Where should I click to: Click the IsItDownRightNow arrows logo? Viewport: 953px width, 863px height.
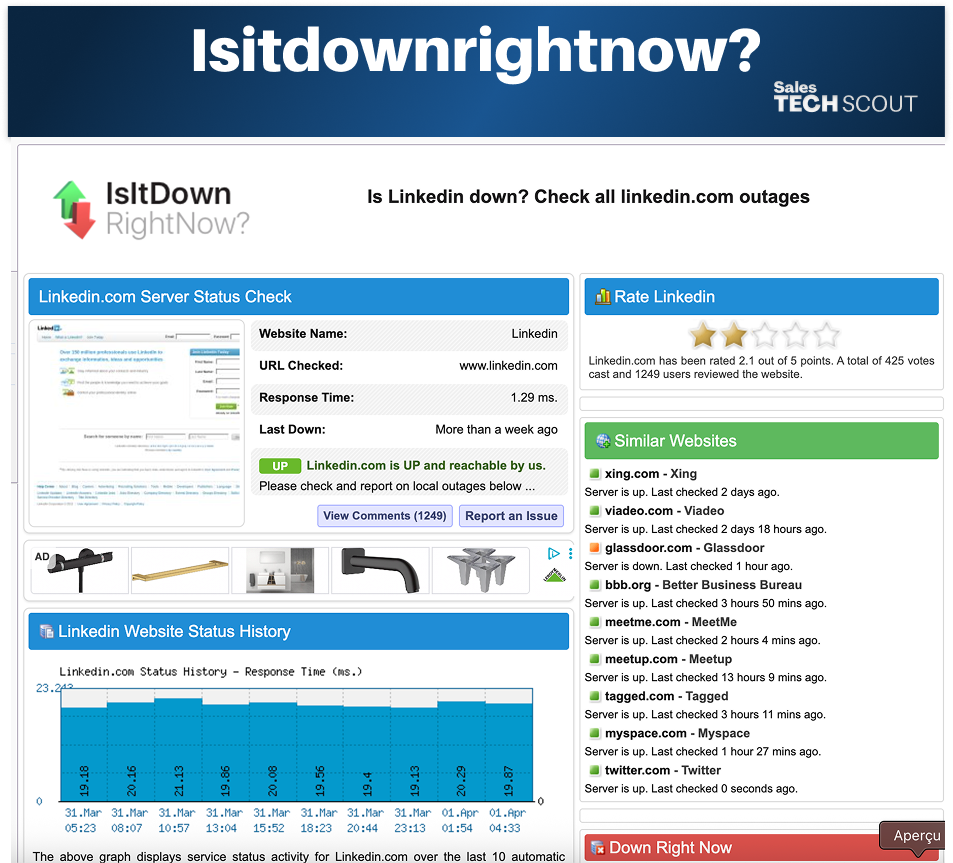point(74,210)
